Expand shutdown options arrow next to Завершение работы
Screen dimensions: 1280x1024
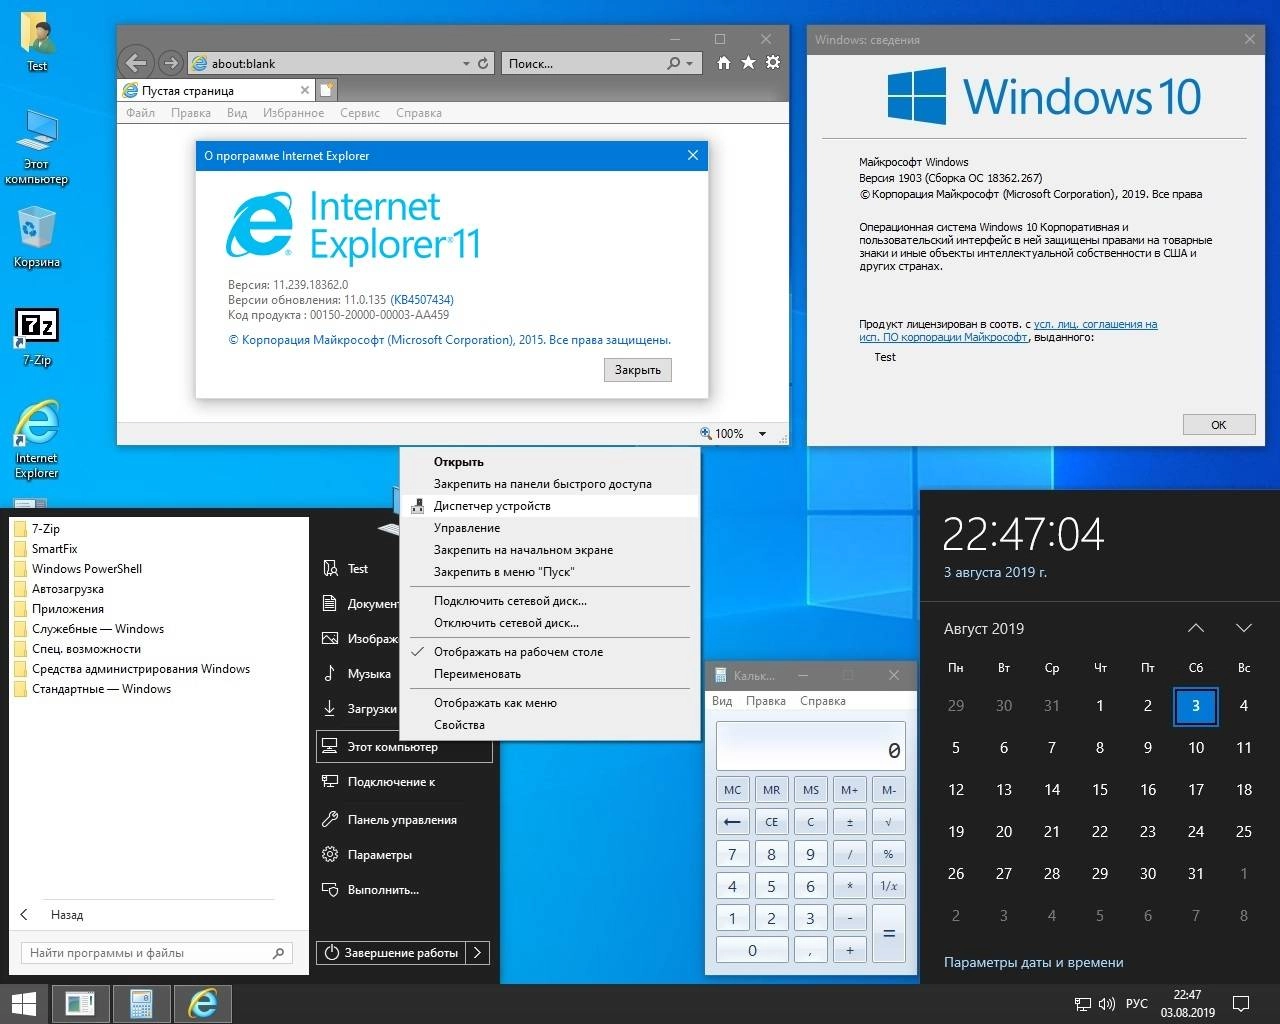coord(478,953)
